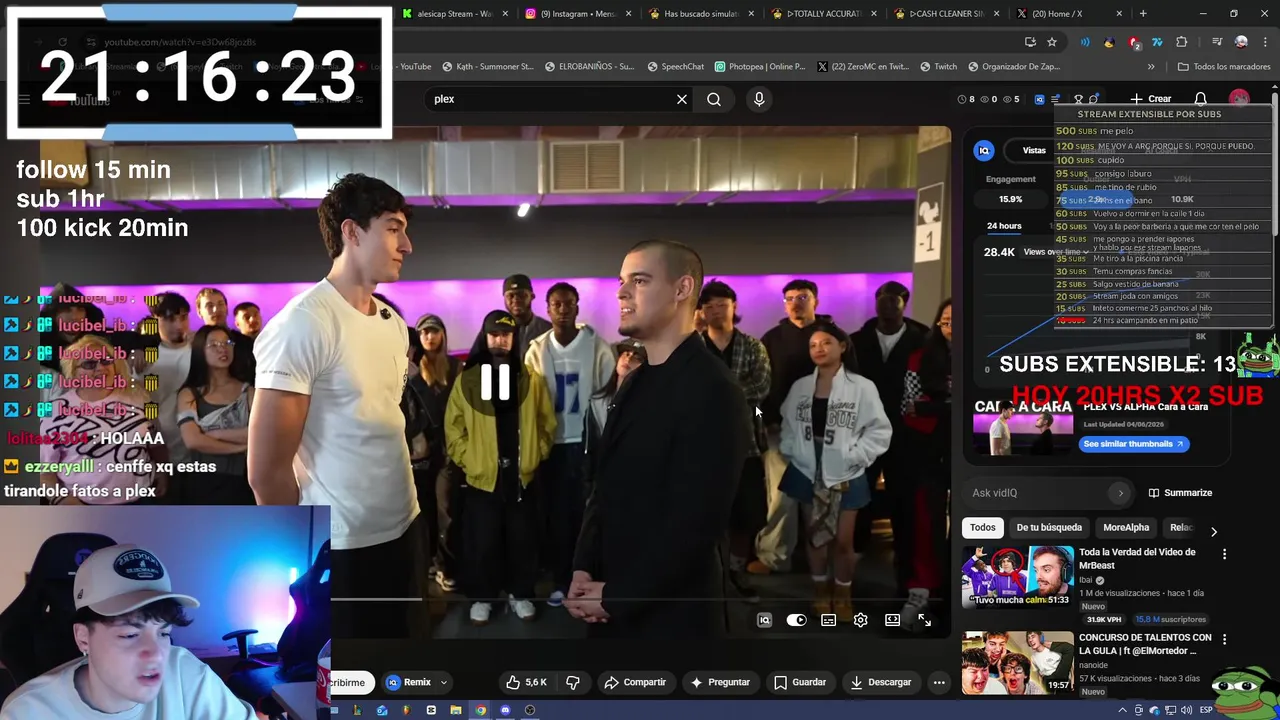Switch to the Instagram Mensajes tab
This screenshot has height=720, width=1280.
[x=578, y=13]
